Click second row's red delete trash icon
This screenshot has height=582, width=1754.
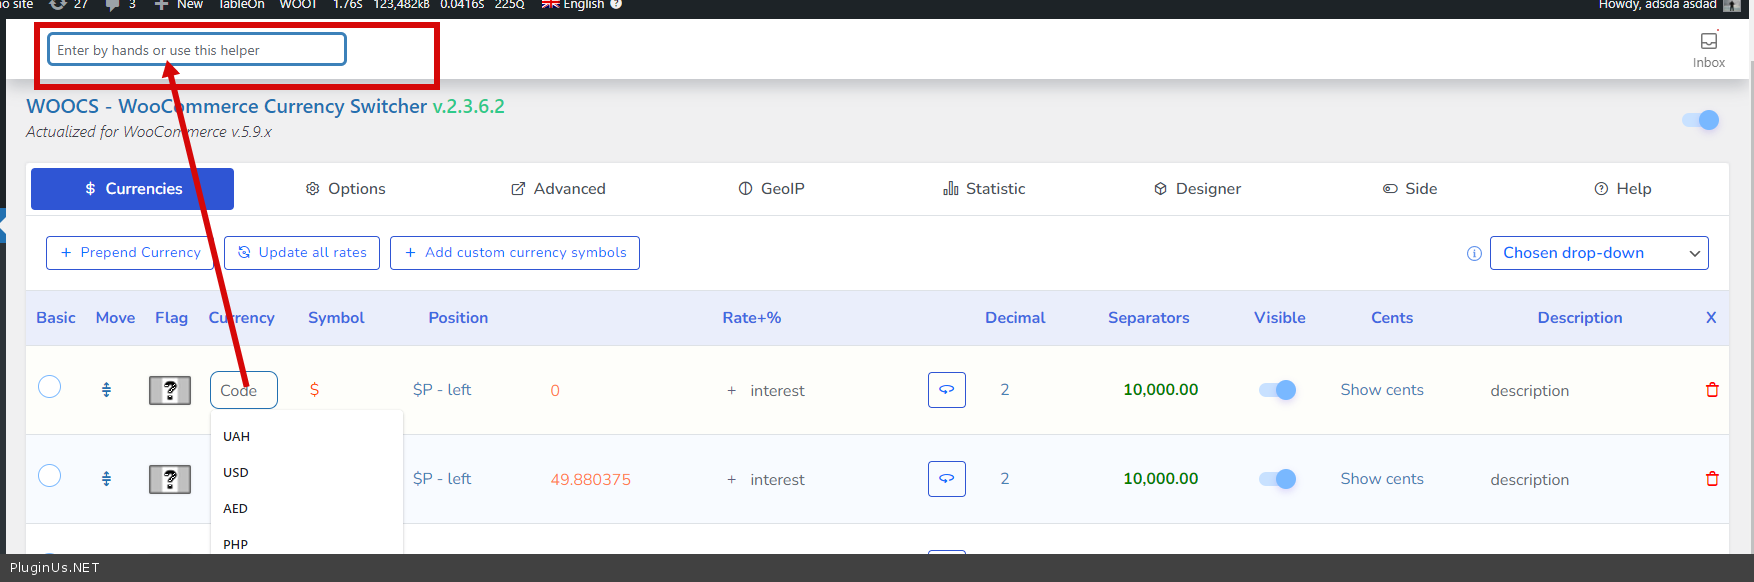(x=1712, y=479)
